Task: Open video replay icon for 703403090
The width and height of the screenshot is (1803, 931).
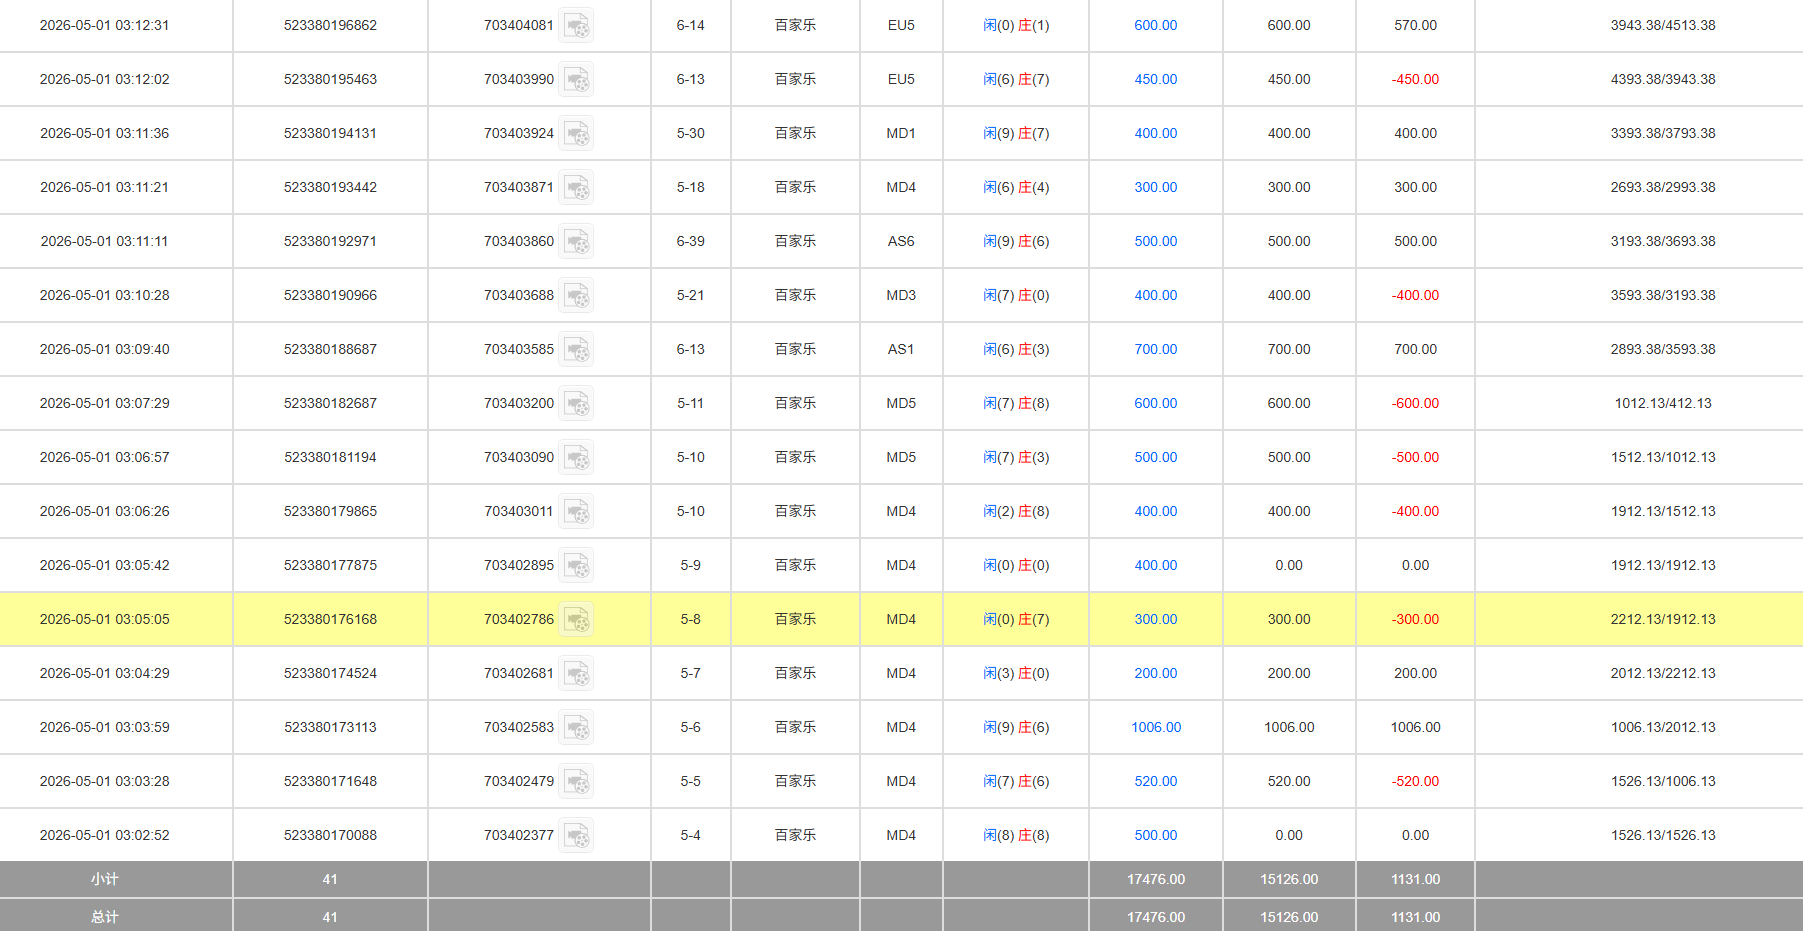Action: click(576, 457)
